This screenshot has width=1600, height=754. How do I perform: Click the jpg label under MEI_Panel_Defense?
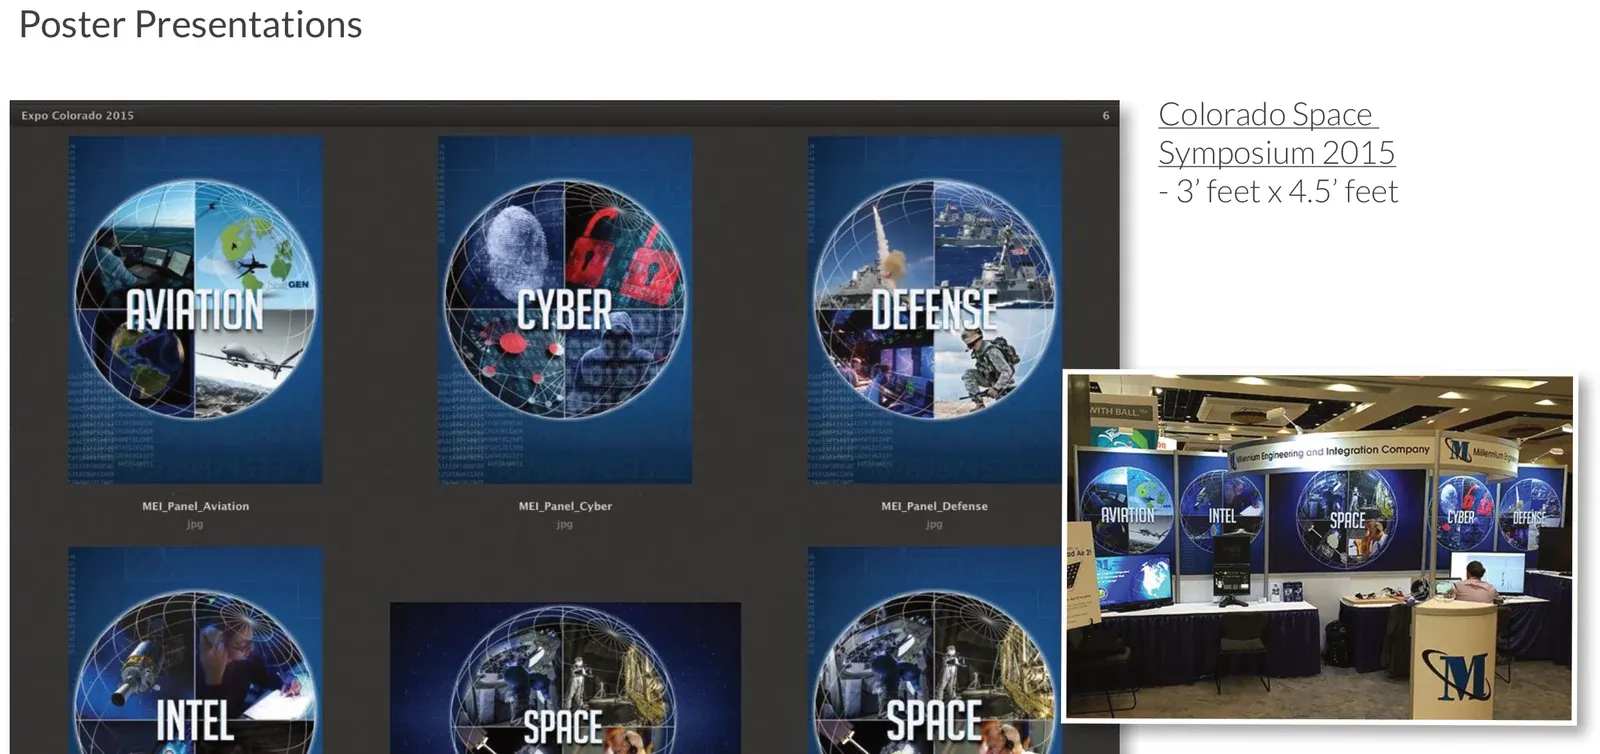pos(934,524)
